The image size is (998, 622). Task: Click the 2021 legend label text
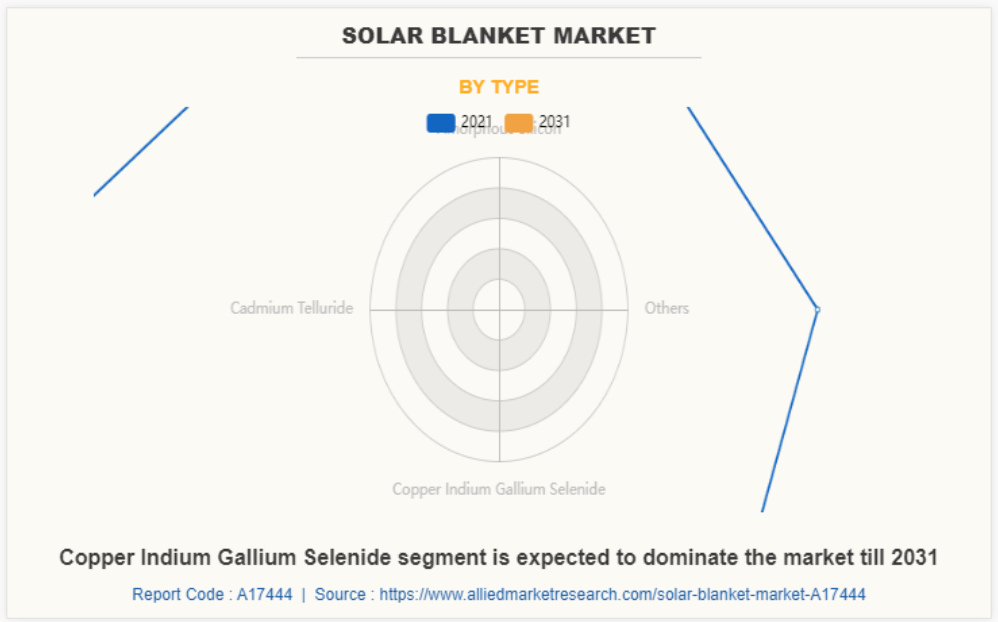pos(476,122)
